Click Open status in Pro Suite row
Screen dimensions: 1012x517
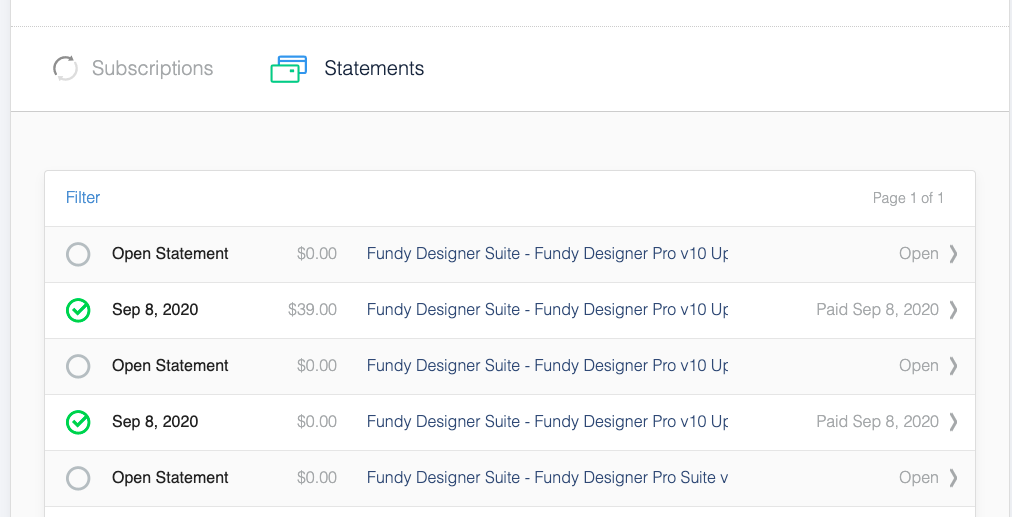tap(918, 478)
